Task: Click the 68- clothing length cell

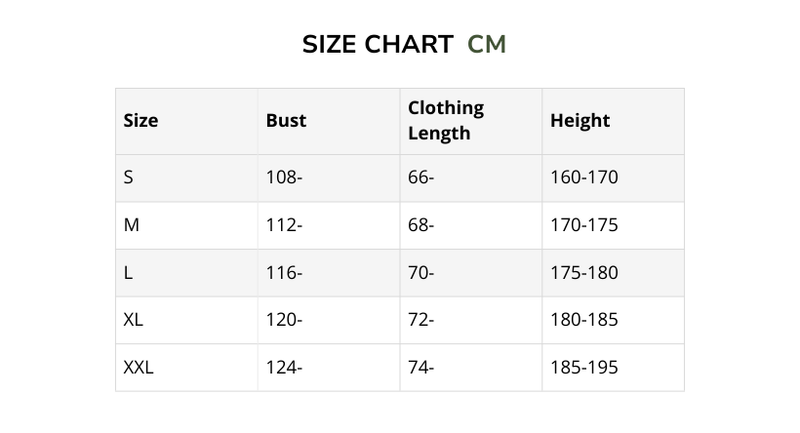Action: pyautogui.click(x=421, y=225)
